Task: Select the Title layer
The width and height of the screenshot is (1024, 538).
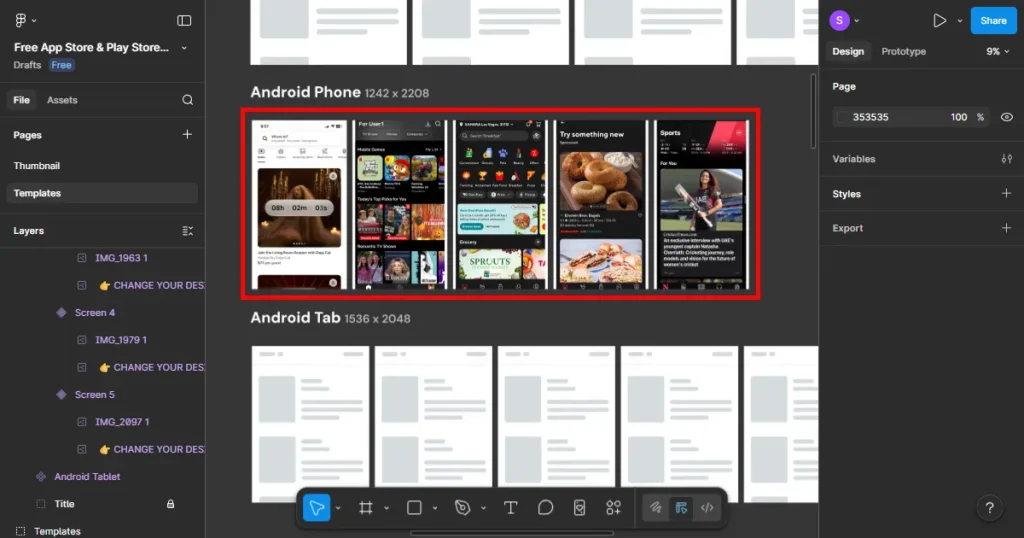Action: click(x=64, y=504)
